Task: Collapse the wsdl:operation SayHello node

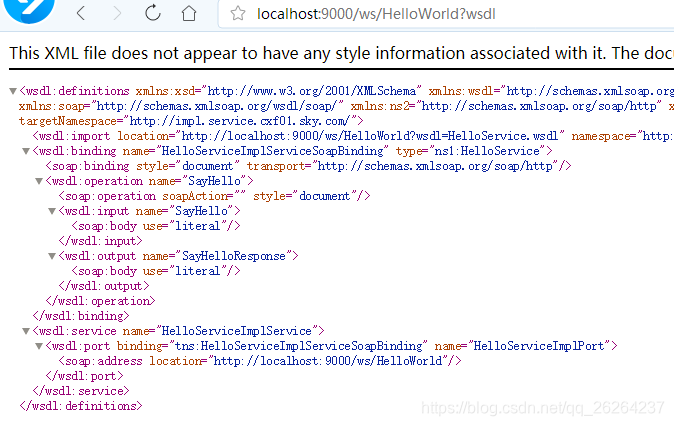Action: (39, 181)
